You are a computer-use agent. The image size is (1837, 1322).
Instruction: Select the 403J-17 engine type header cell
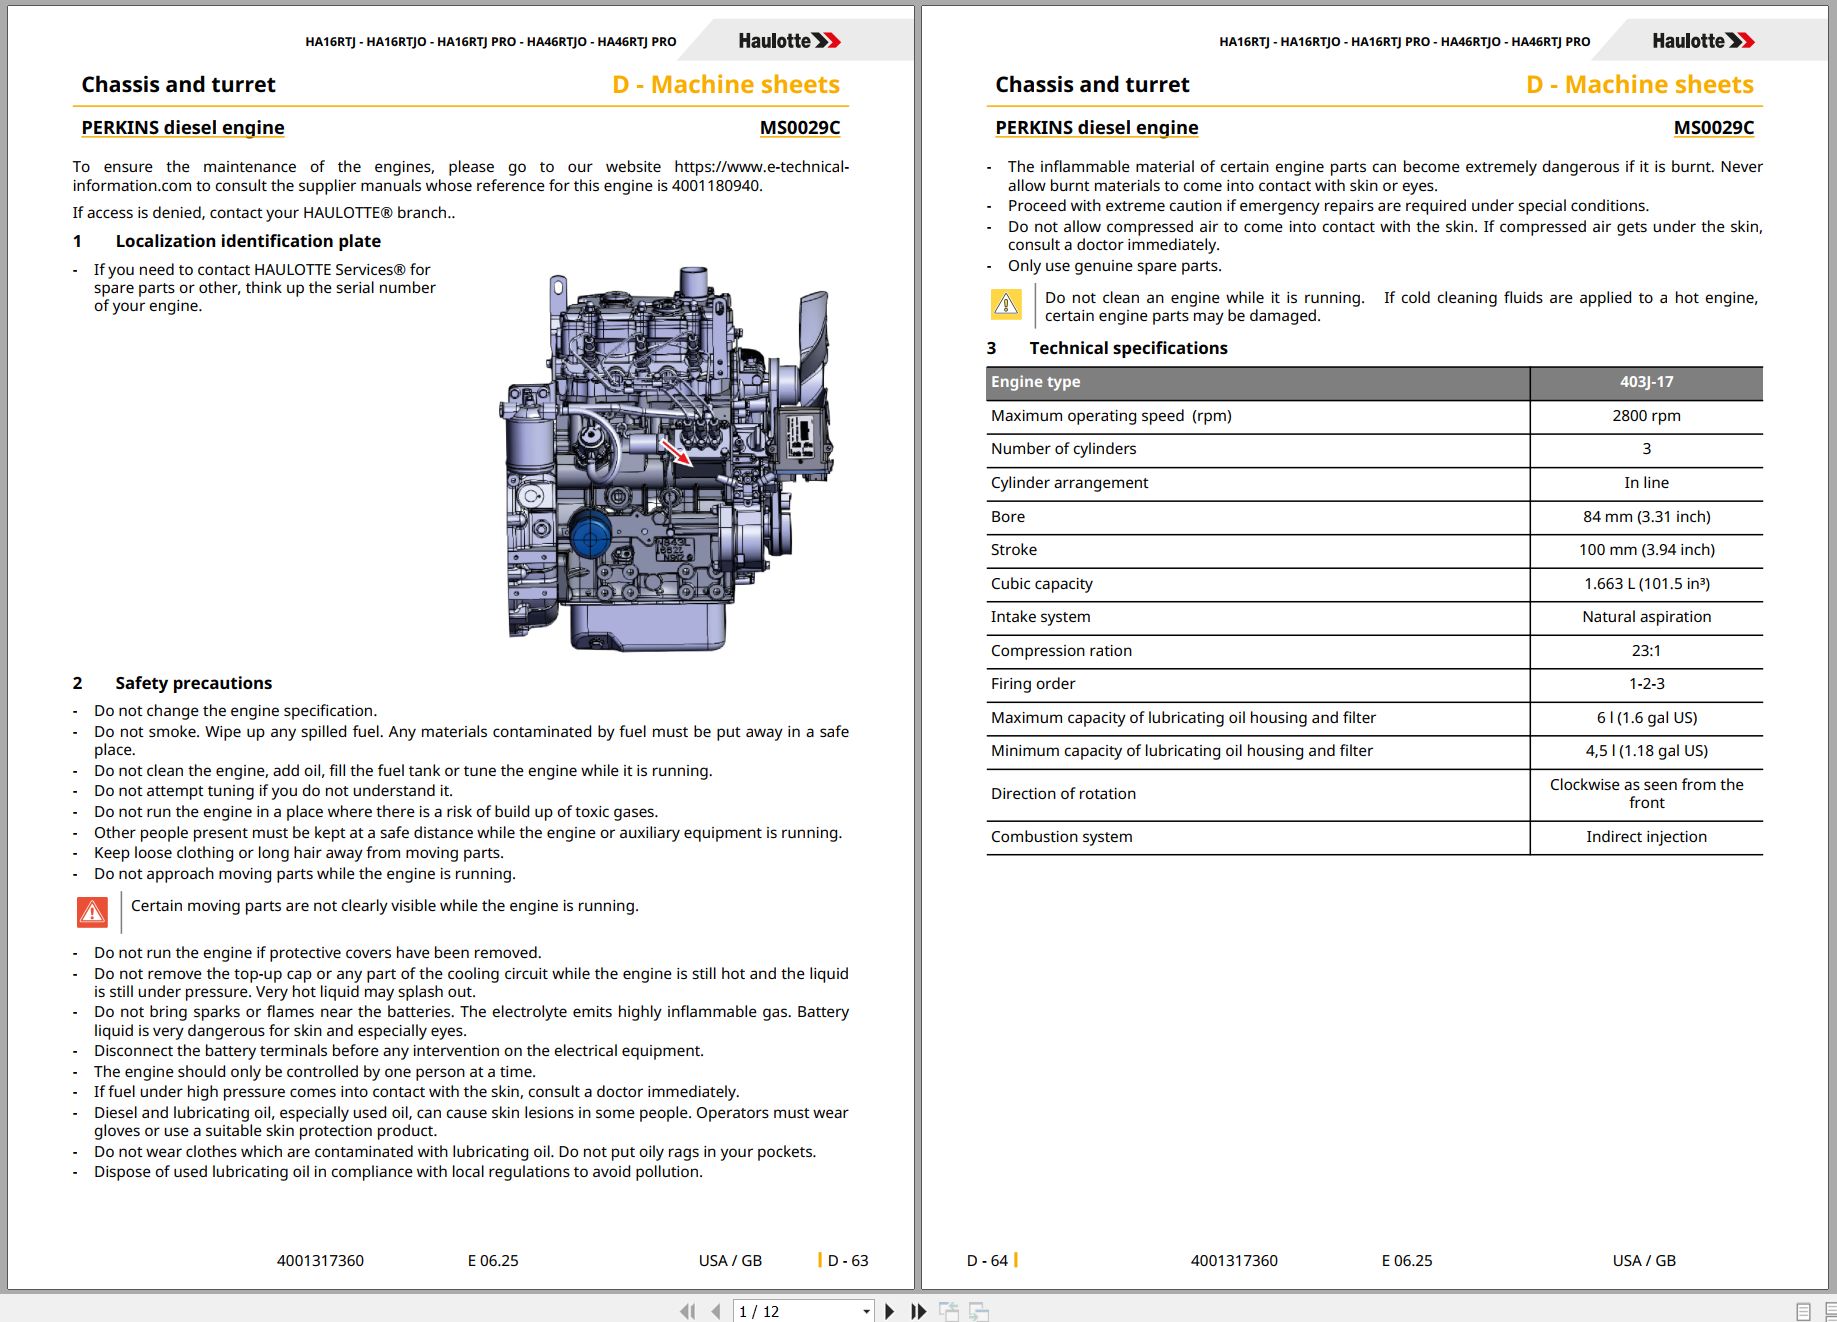1646,382
